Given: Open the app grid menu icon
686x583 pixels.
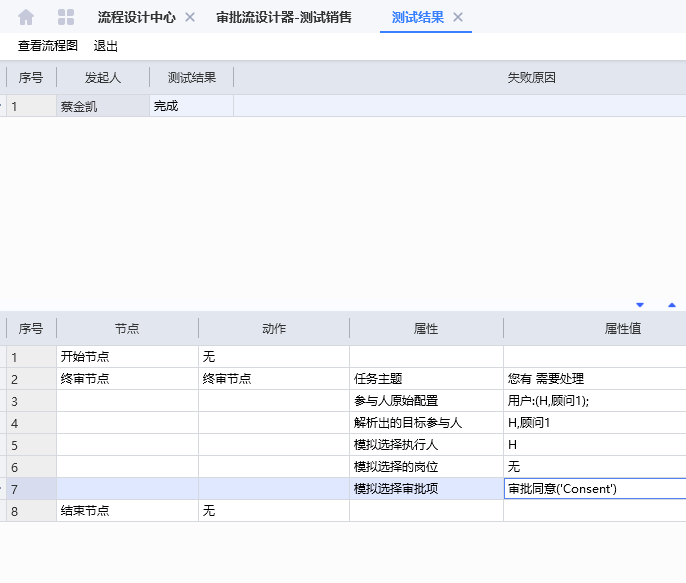Looking at the screenshot, I should pos(66,17).
